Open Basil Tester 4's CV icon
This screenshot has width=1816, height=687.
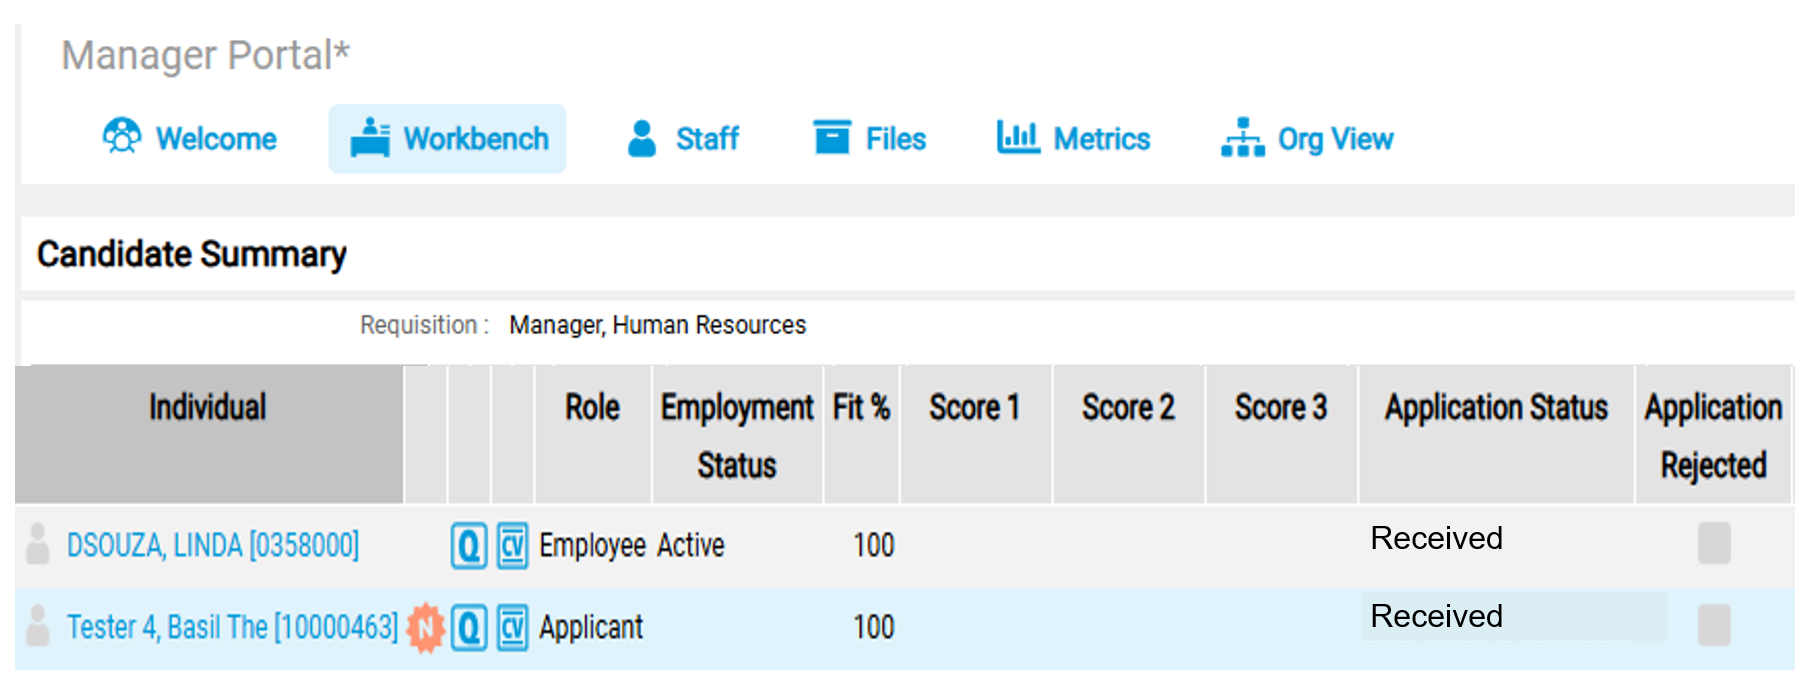click(x=512, y=628)
